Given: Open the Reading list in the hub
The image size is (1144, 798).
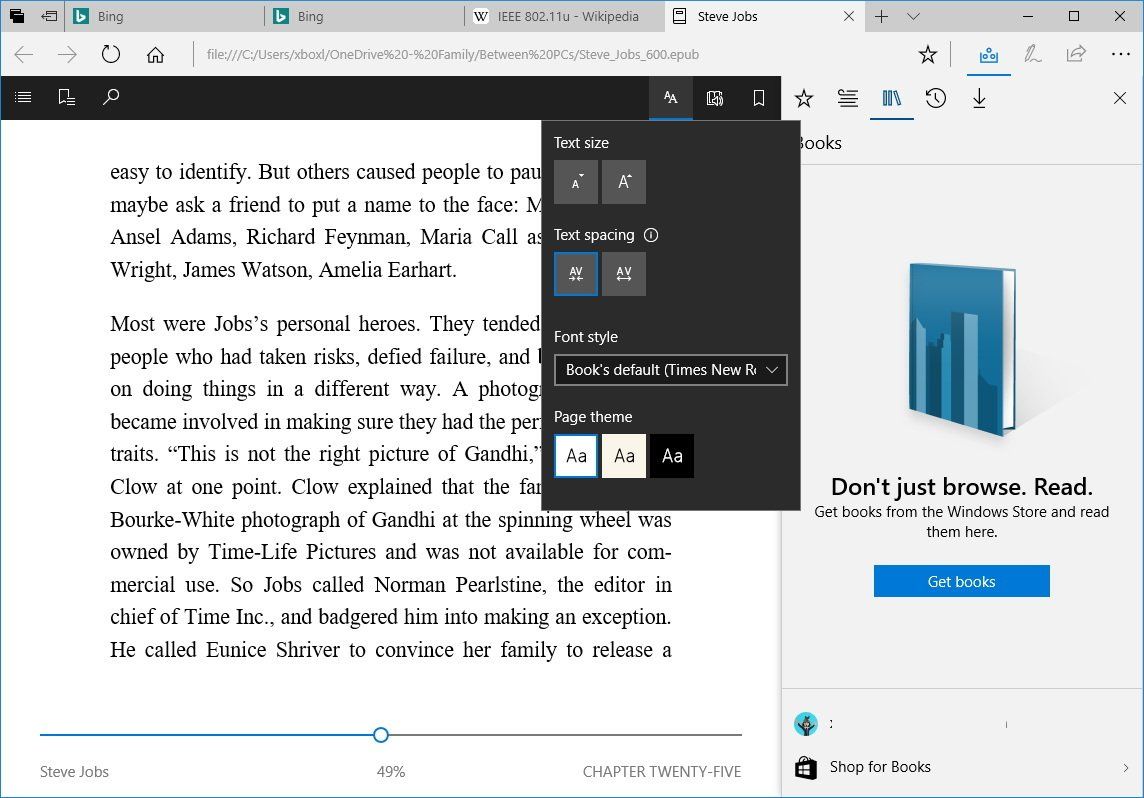Looking at the screenshot, I should point(847,98).
